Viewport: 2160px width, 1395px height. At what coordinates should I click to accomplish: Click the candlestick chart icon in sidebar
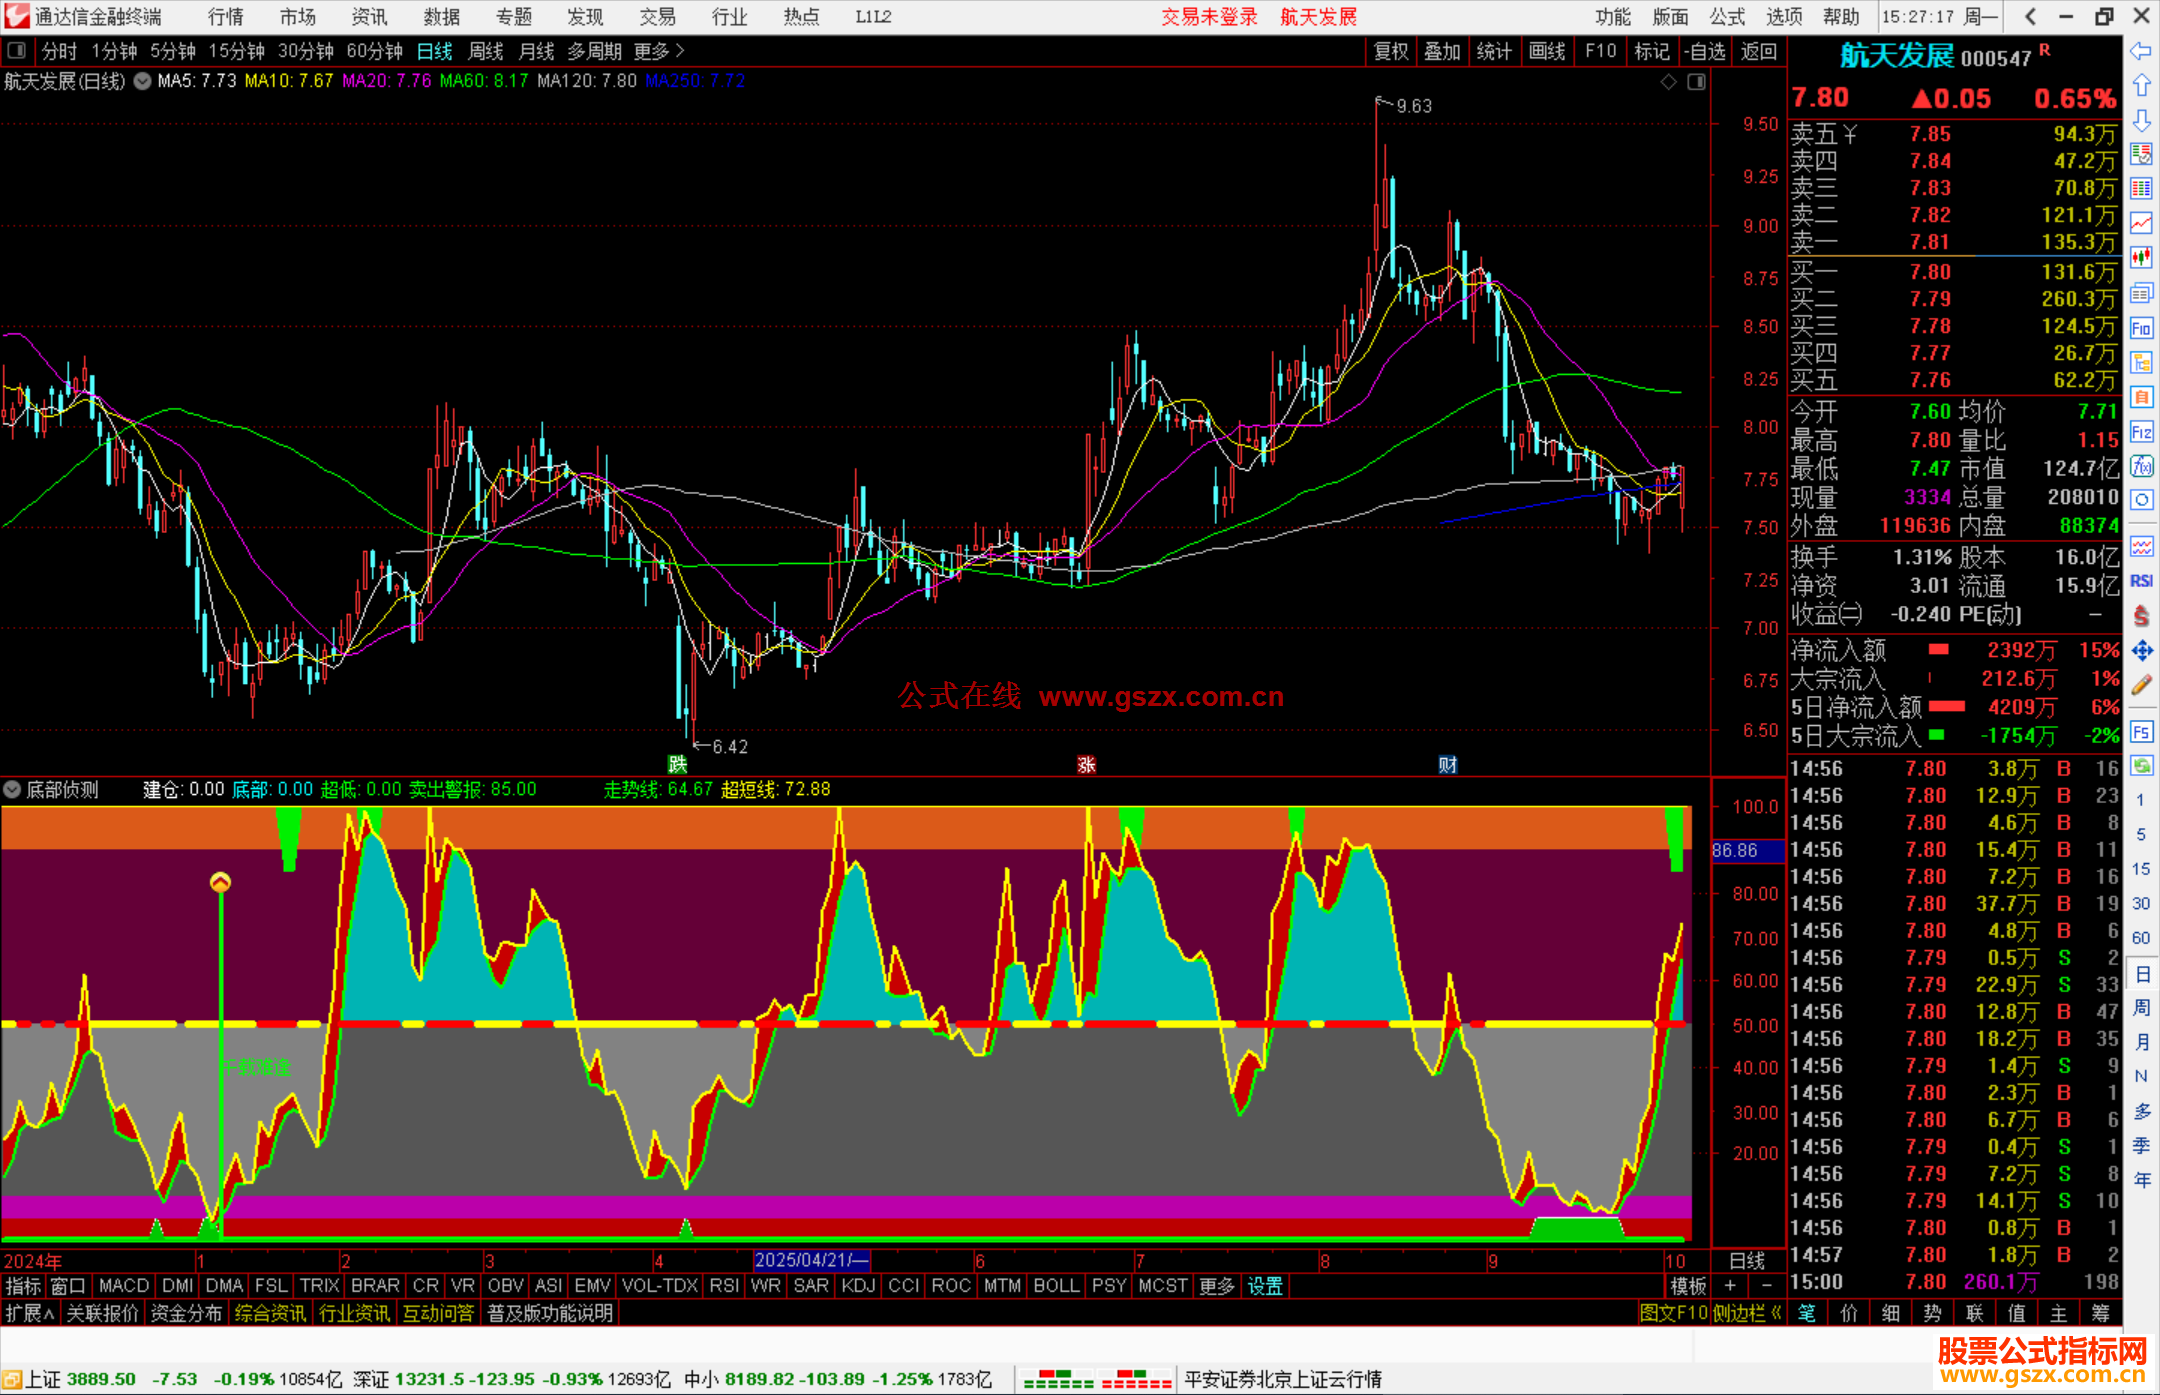(2141, 258)
